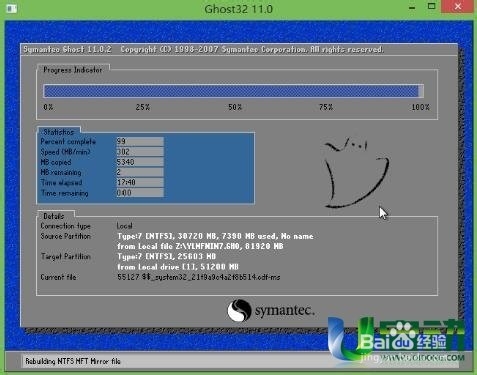Click the Statistics panel heading
The height and width of the screenshot is (375, 477).
click(59, 132)
